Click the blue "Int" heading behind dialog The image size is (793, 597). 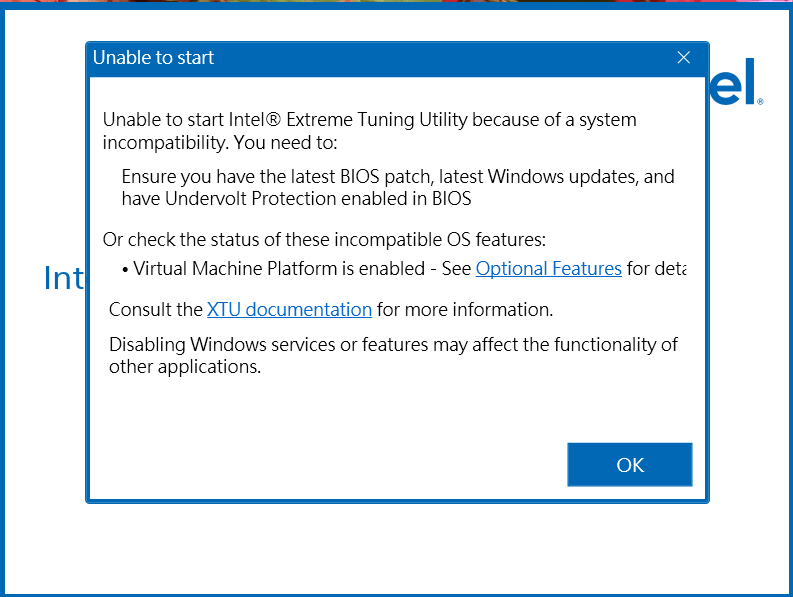(x=63, y=278)
